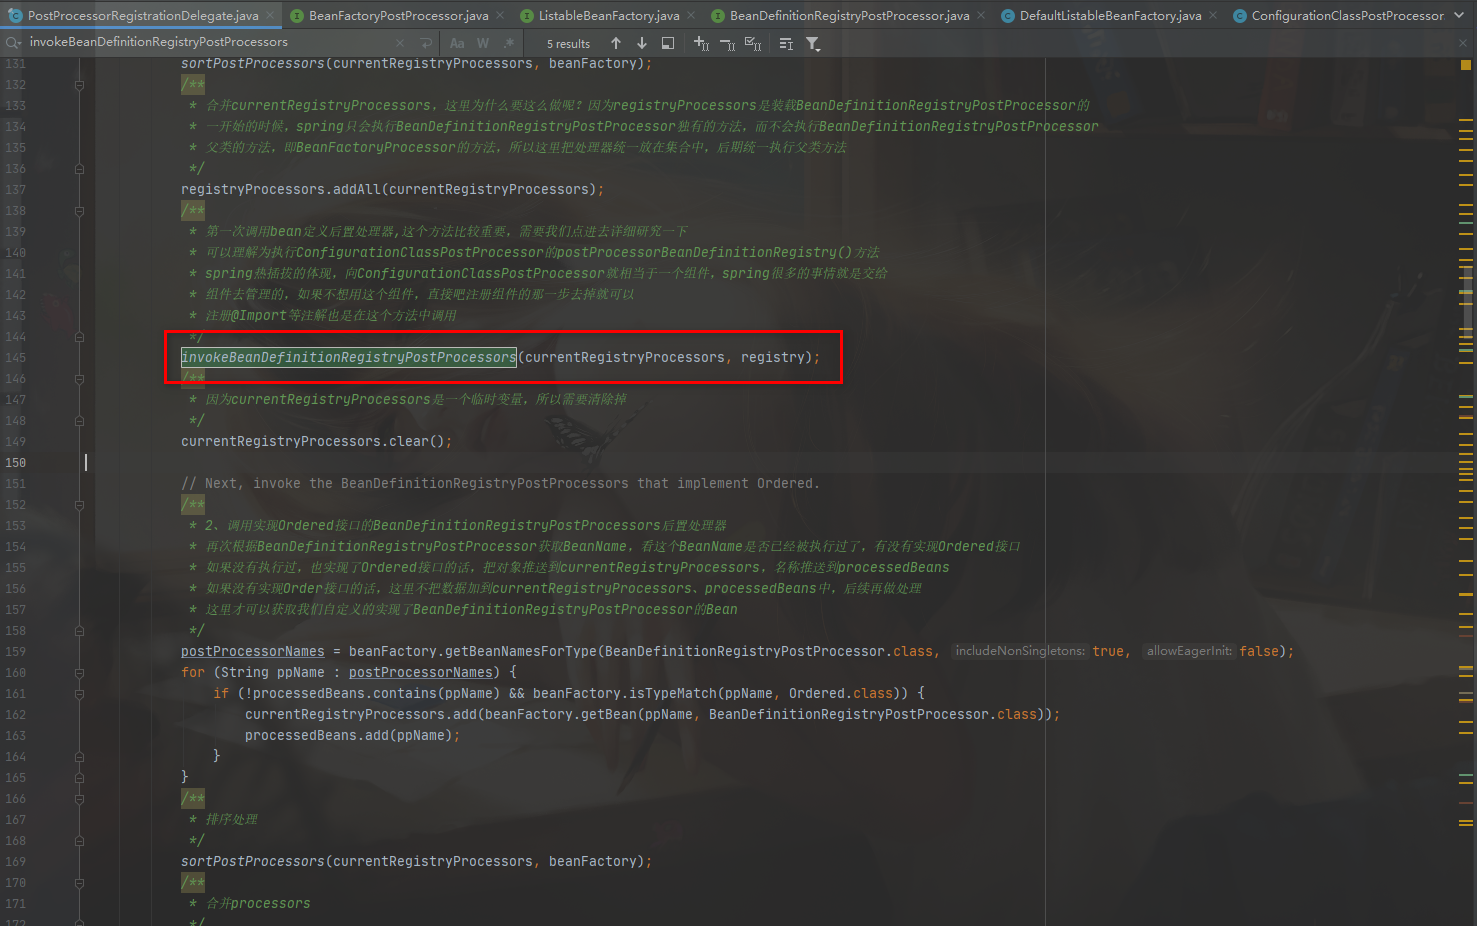This screenshot has width=1477, height=926.
Task: Collapse the for loop at line 160
Action: click(79, 673)
